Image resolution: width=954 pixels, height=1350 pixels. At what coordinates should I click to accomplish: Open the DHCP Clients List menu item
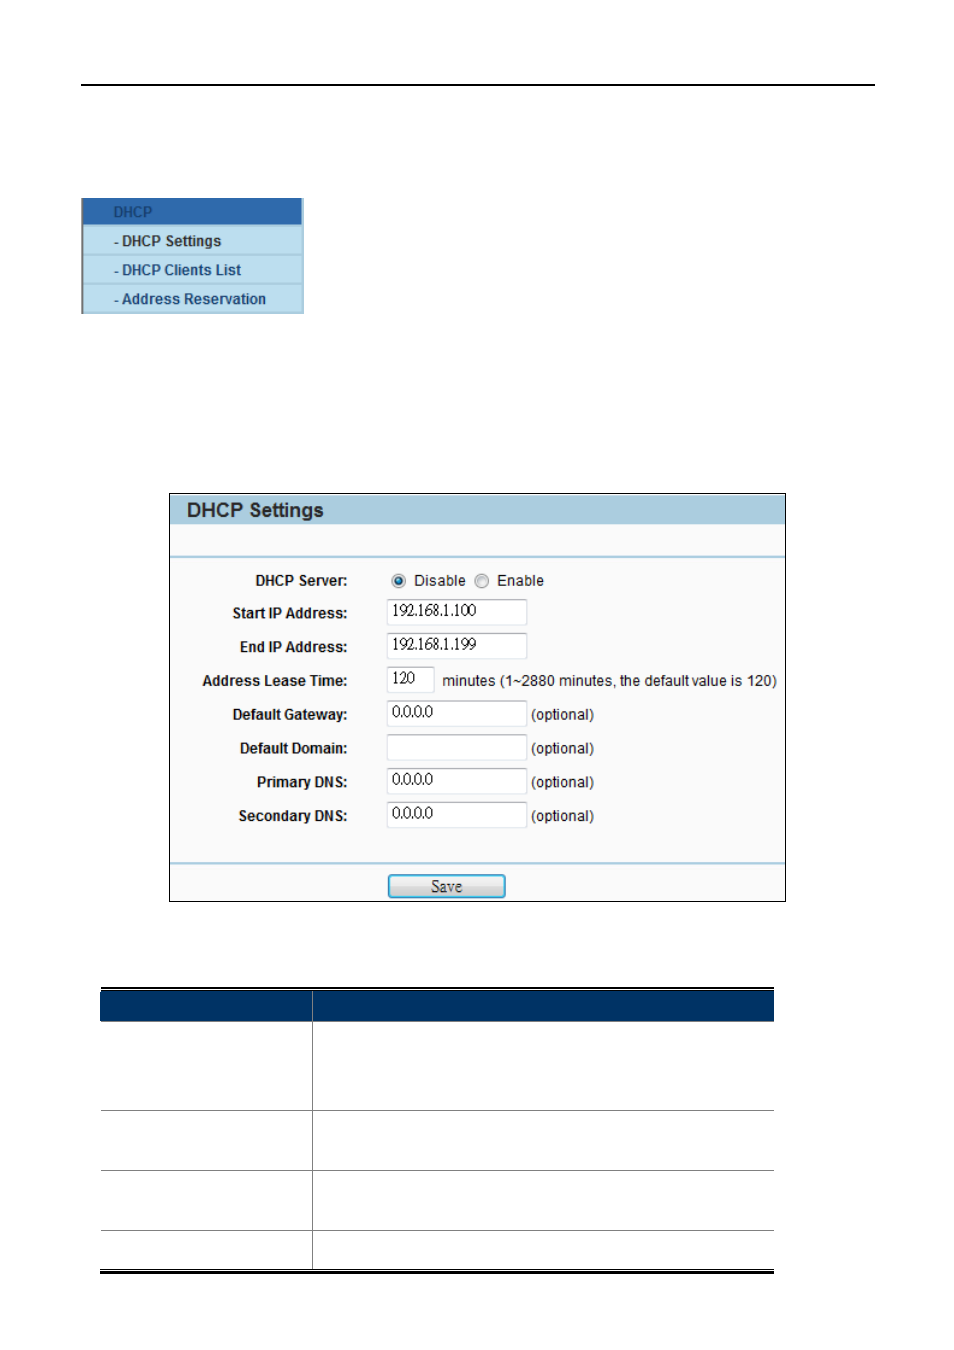pos(181,270)
